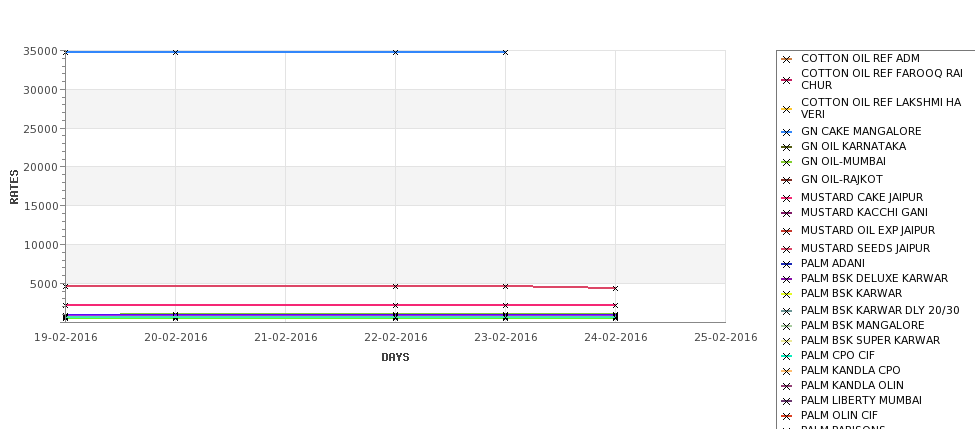This screenshot has height=429, width=975.
Task: Click the 35000 y-axis tick label
Action: tap(40, 51)
